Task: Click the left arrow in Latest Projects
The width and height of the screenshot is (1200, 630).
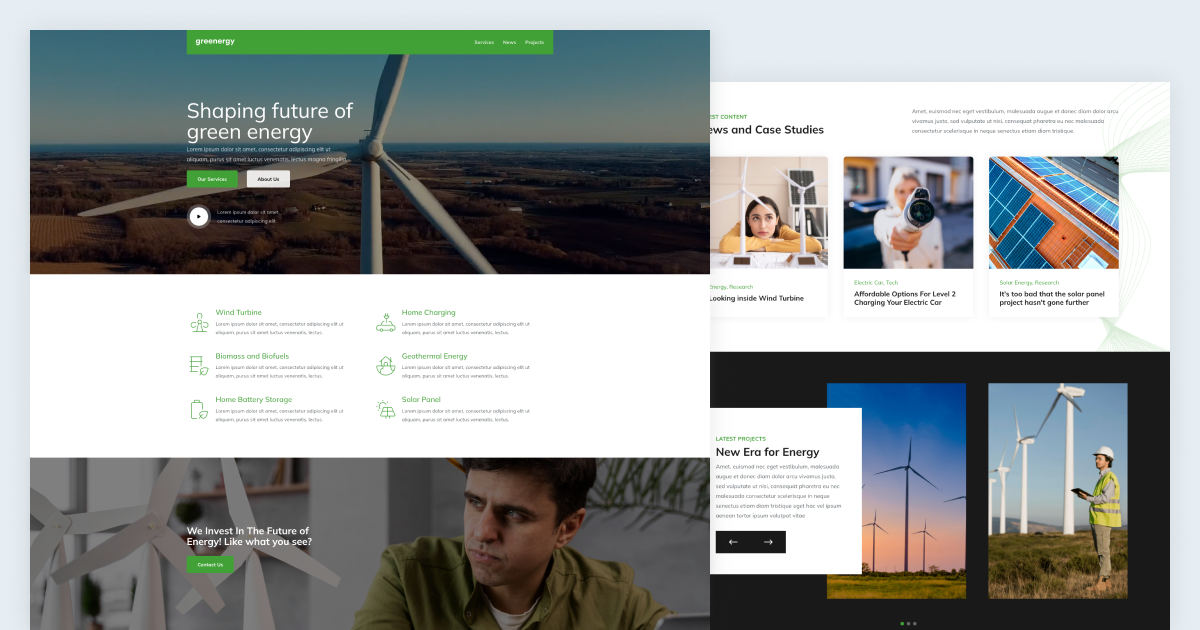Action: pyautogui.click(x=731, y=541)
